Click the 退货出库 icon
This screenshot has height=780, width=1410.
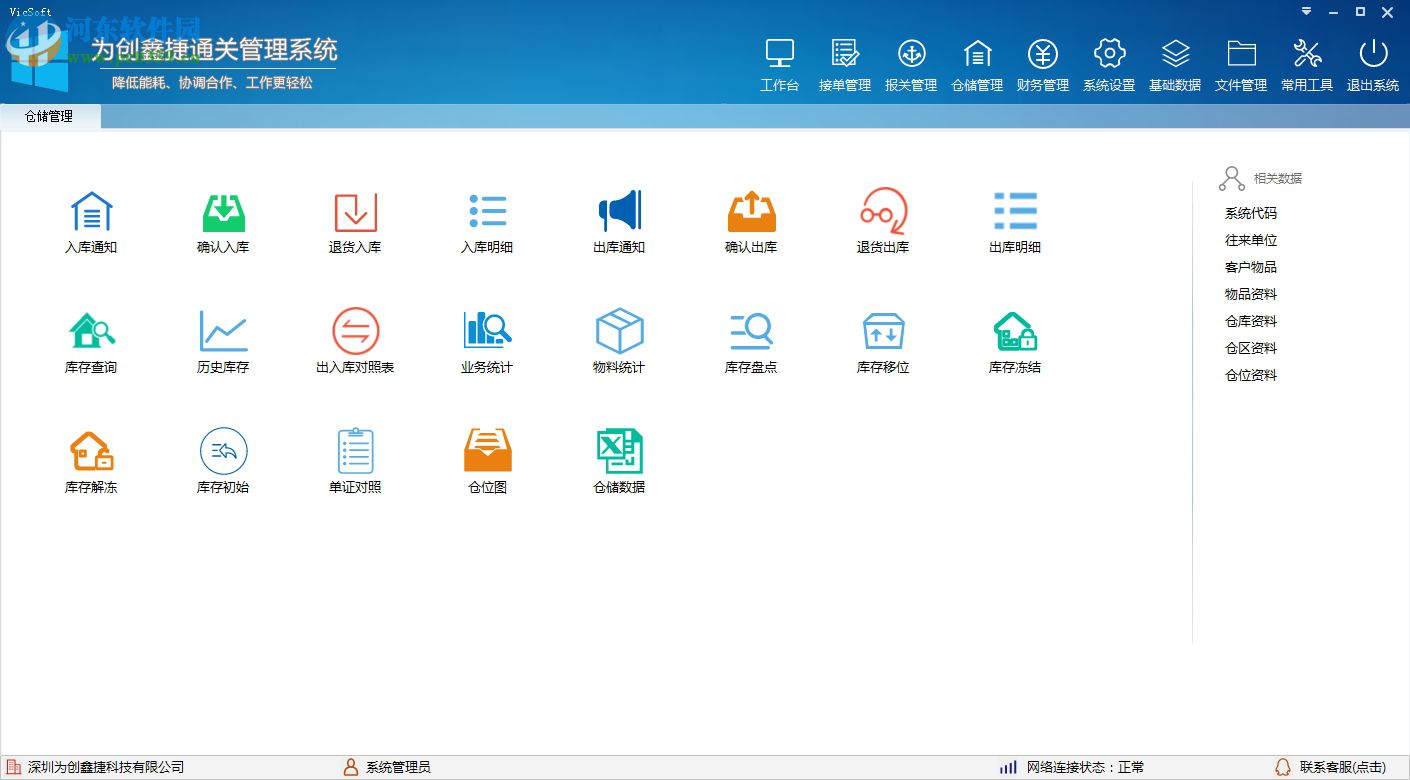point(883,211)
